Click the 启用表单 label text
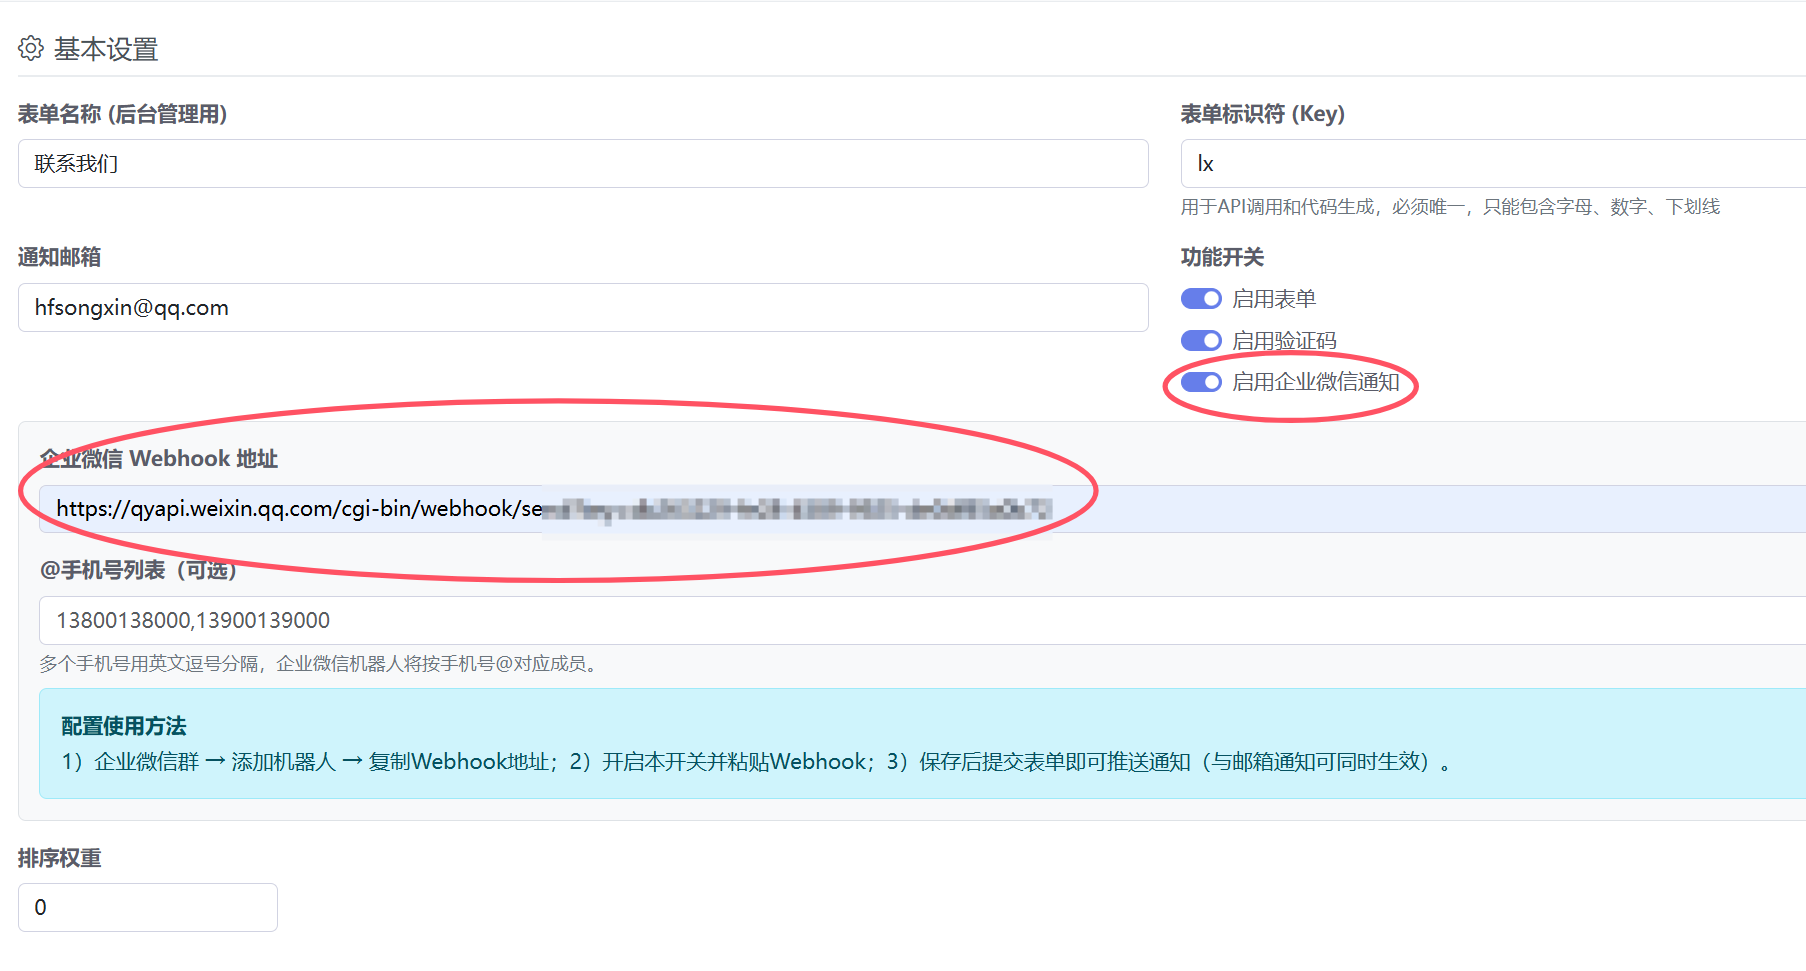This screenshot has width=1806, height=971. click(x=1273, y=299)
